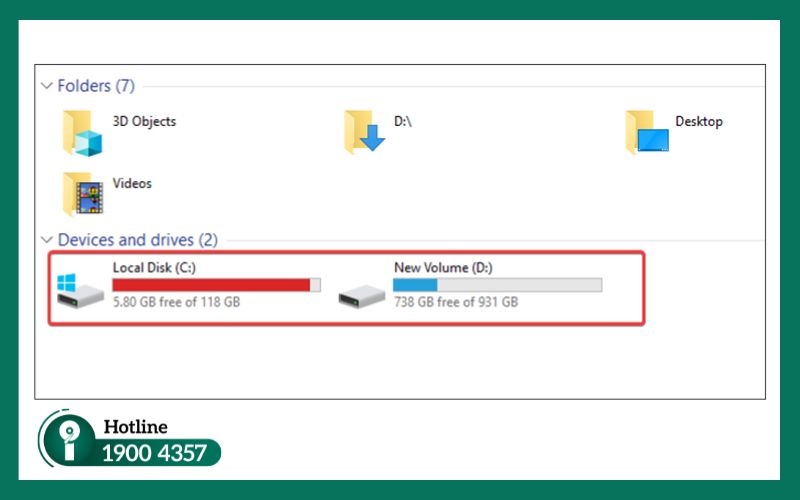Image resolution: width=800 pixels, height=500 pixels.
Task: Click the Videos folder name
Action: pyautogui.click(x=132, y=183)
